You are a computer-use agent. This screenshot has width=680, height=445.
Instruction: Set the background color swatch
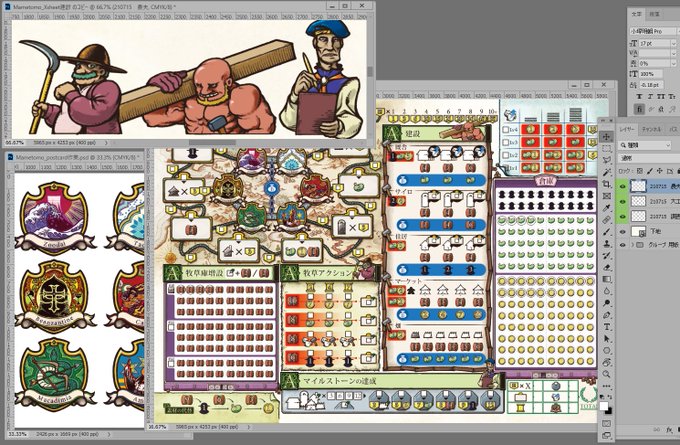click(x=609, y=411)
